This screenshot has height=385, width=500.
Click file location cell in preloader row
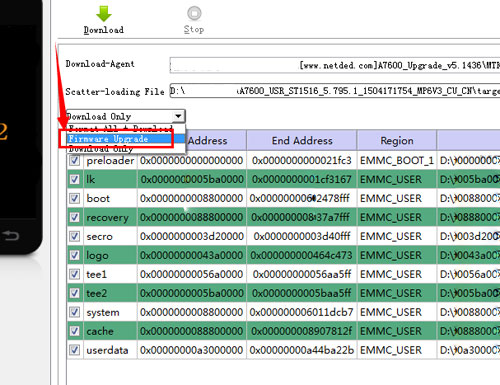pyautogui.click(x=469, y=161)
